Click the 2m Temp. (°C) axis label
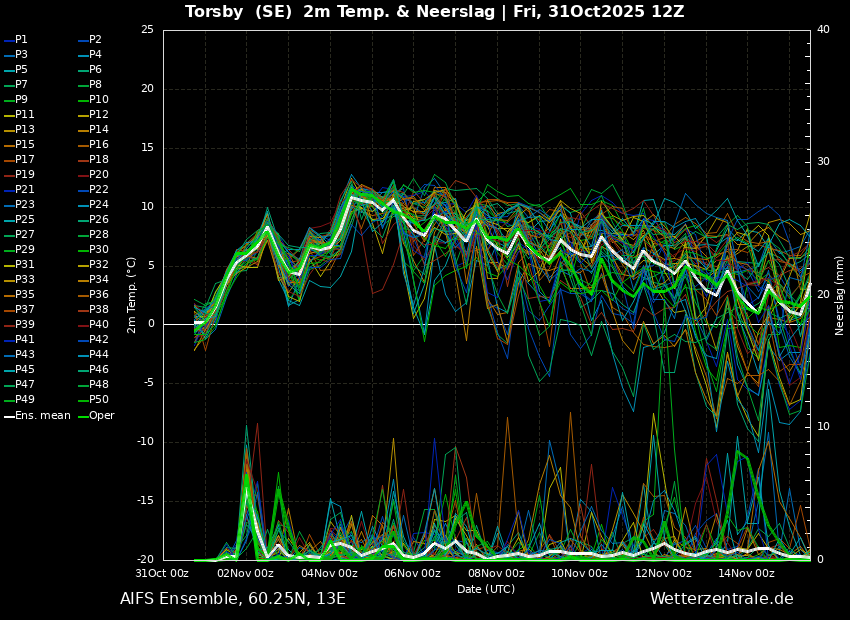850x620 pixels. click(x=132, y=295)
